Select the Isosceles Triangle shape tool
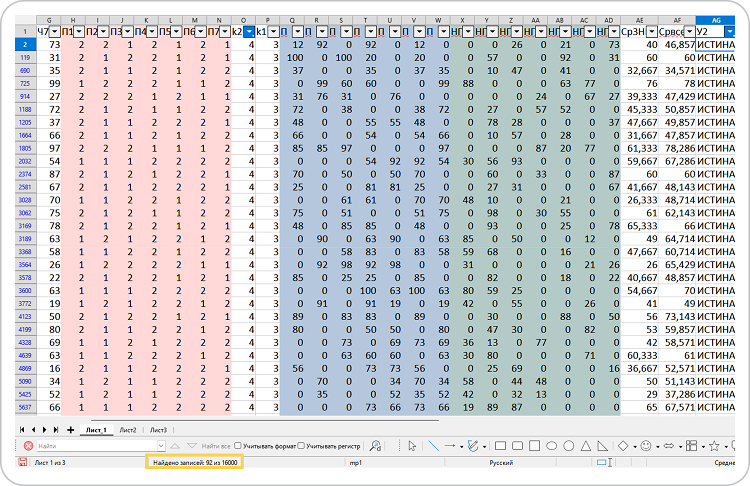Viewport: 750px width, 486px height. tap(585, 446)
